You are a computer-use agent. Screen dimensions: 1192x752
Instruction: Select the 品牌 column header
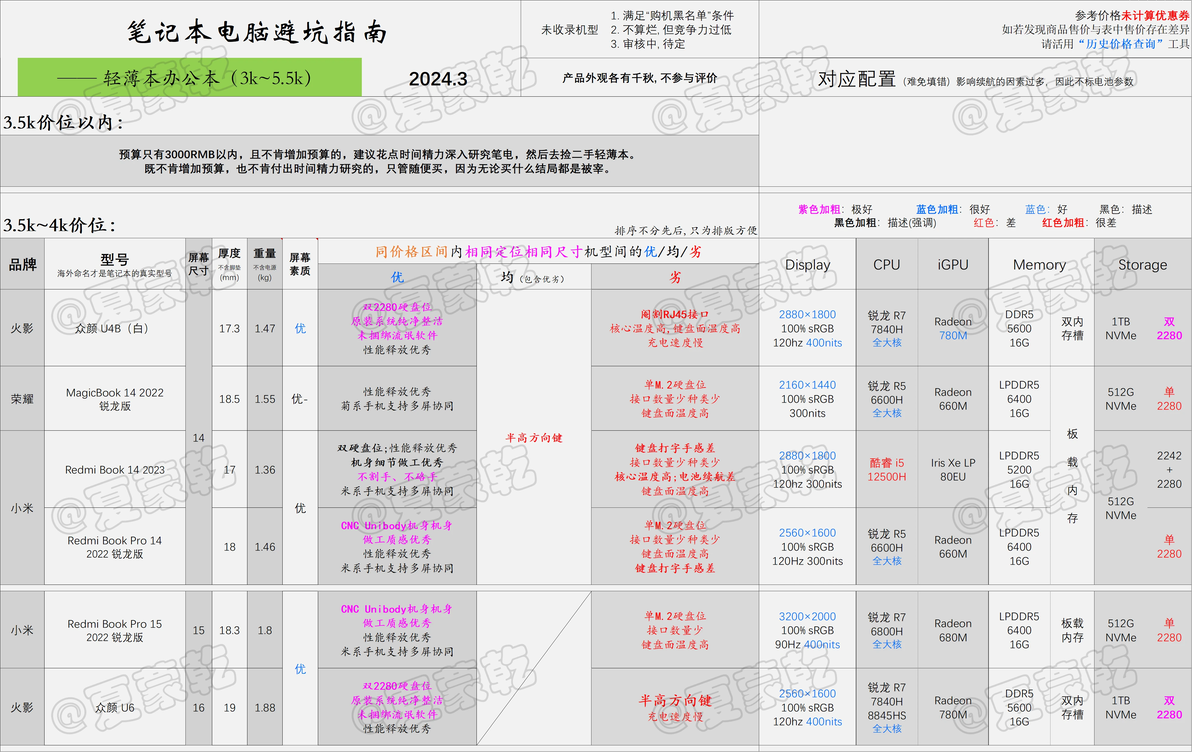coord(23,265)
